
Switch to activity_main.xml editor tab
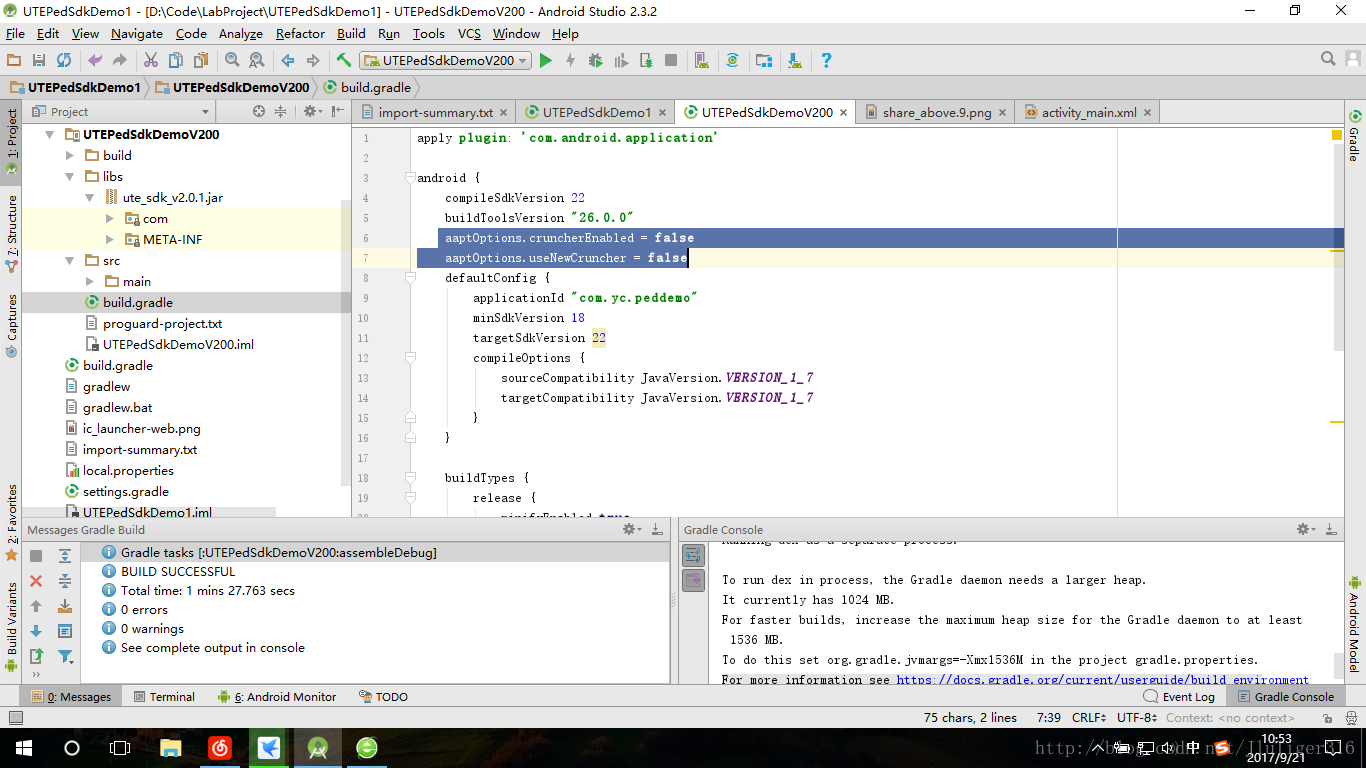1088,112
